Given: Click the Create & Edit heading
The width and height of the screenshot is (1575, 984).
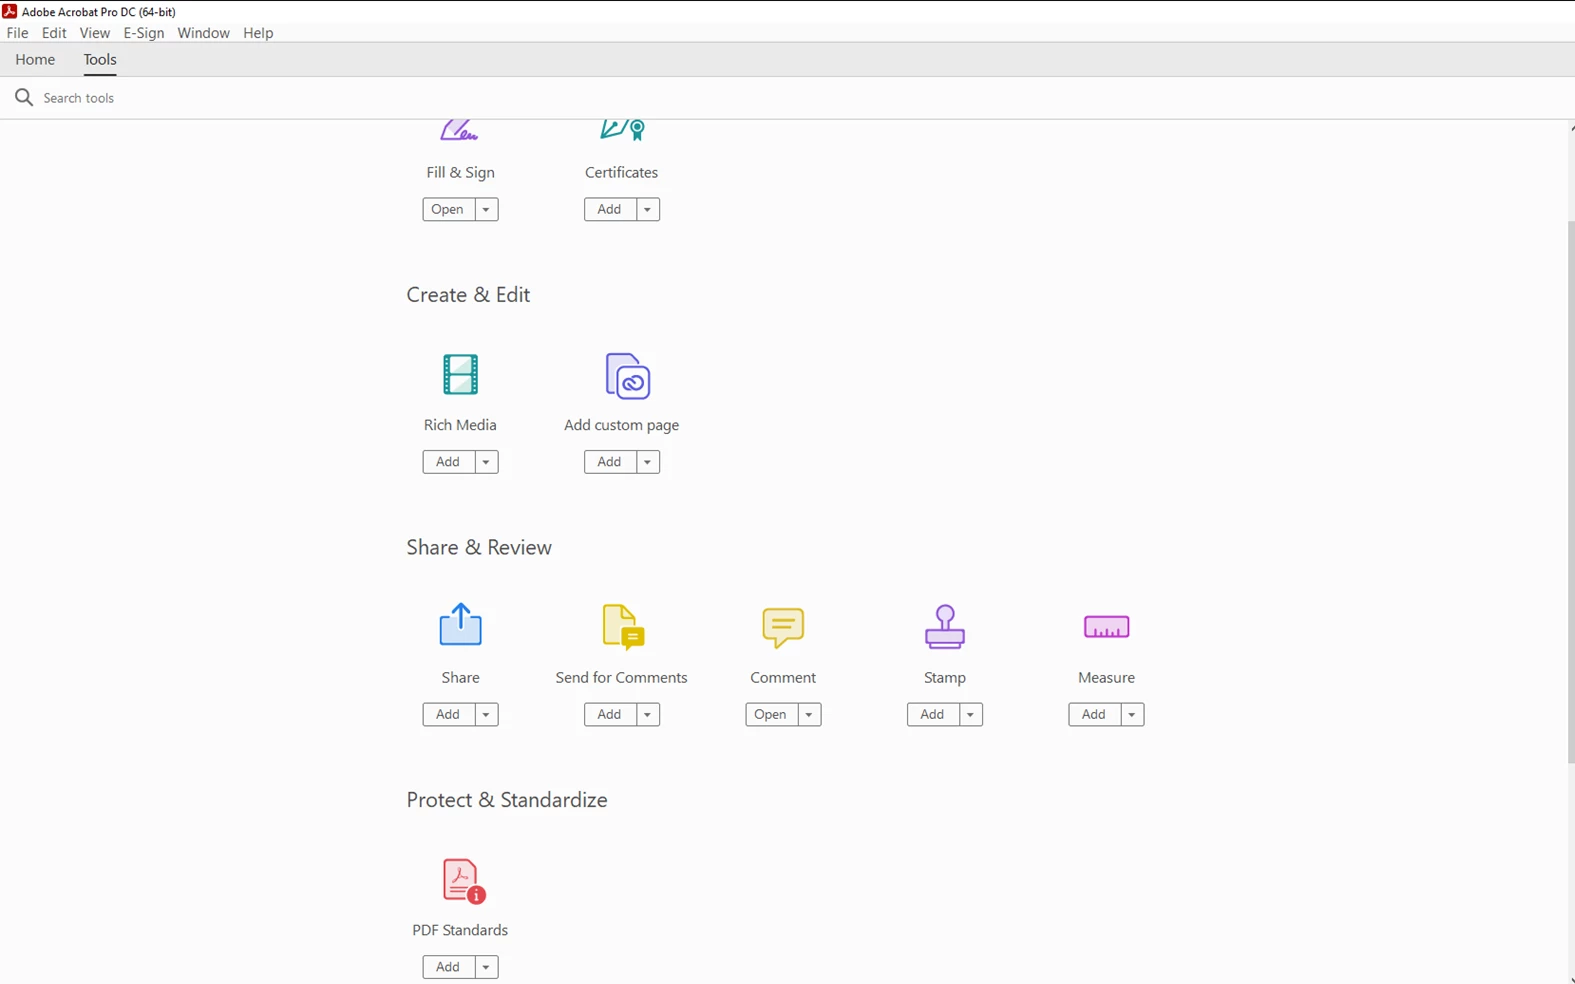Looking at the screenshot, I should 468,295.
